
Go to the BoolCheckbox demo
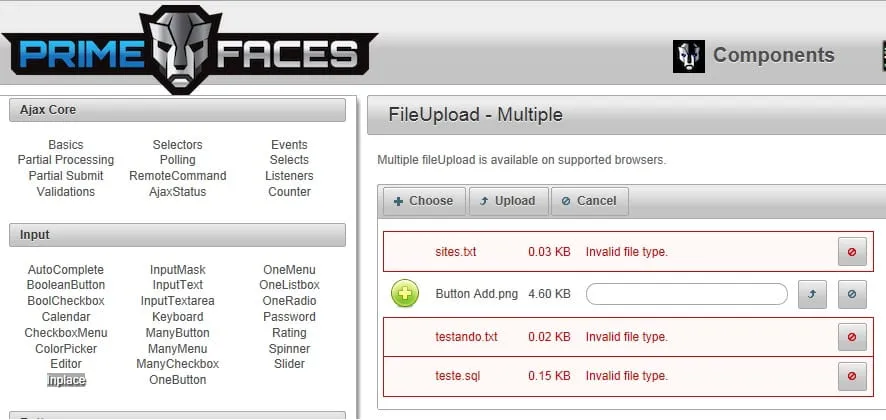tap(66, 301)
